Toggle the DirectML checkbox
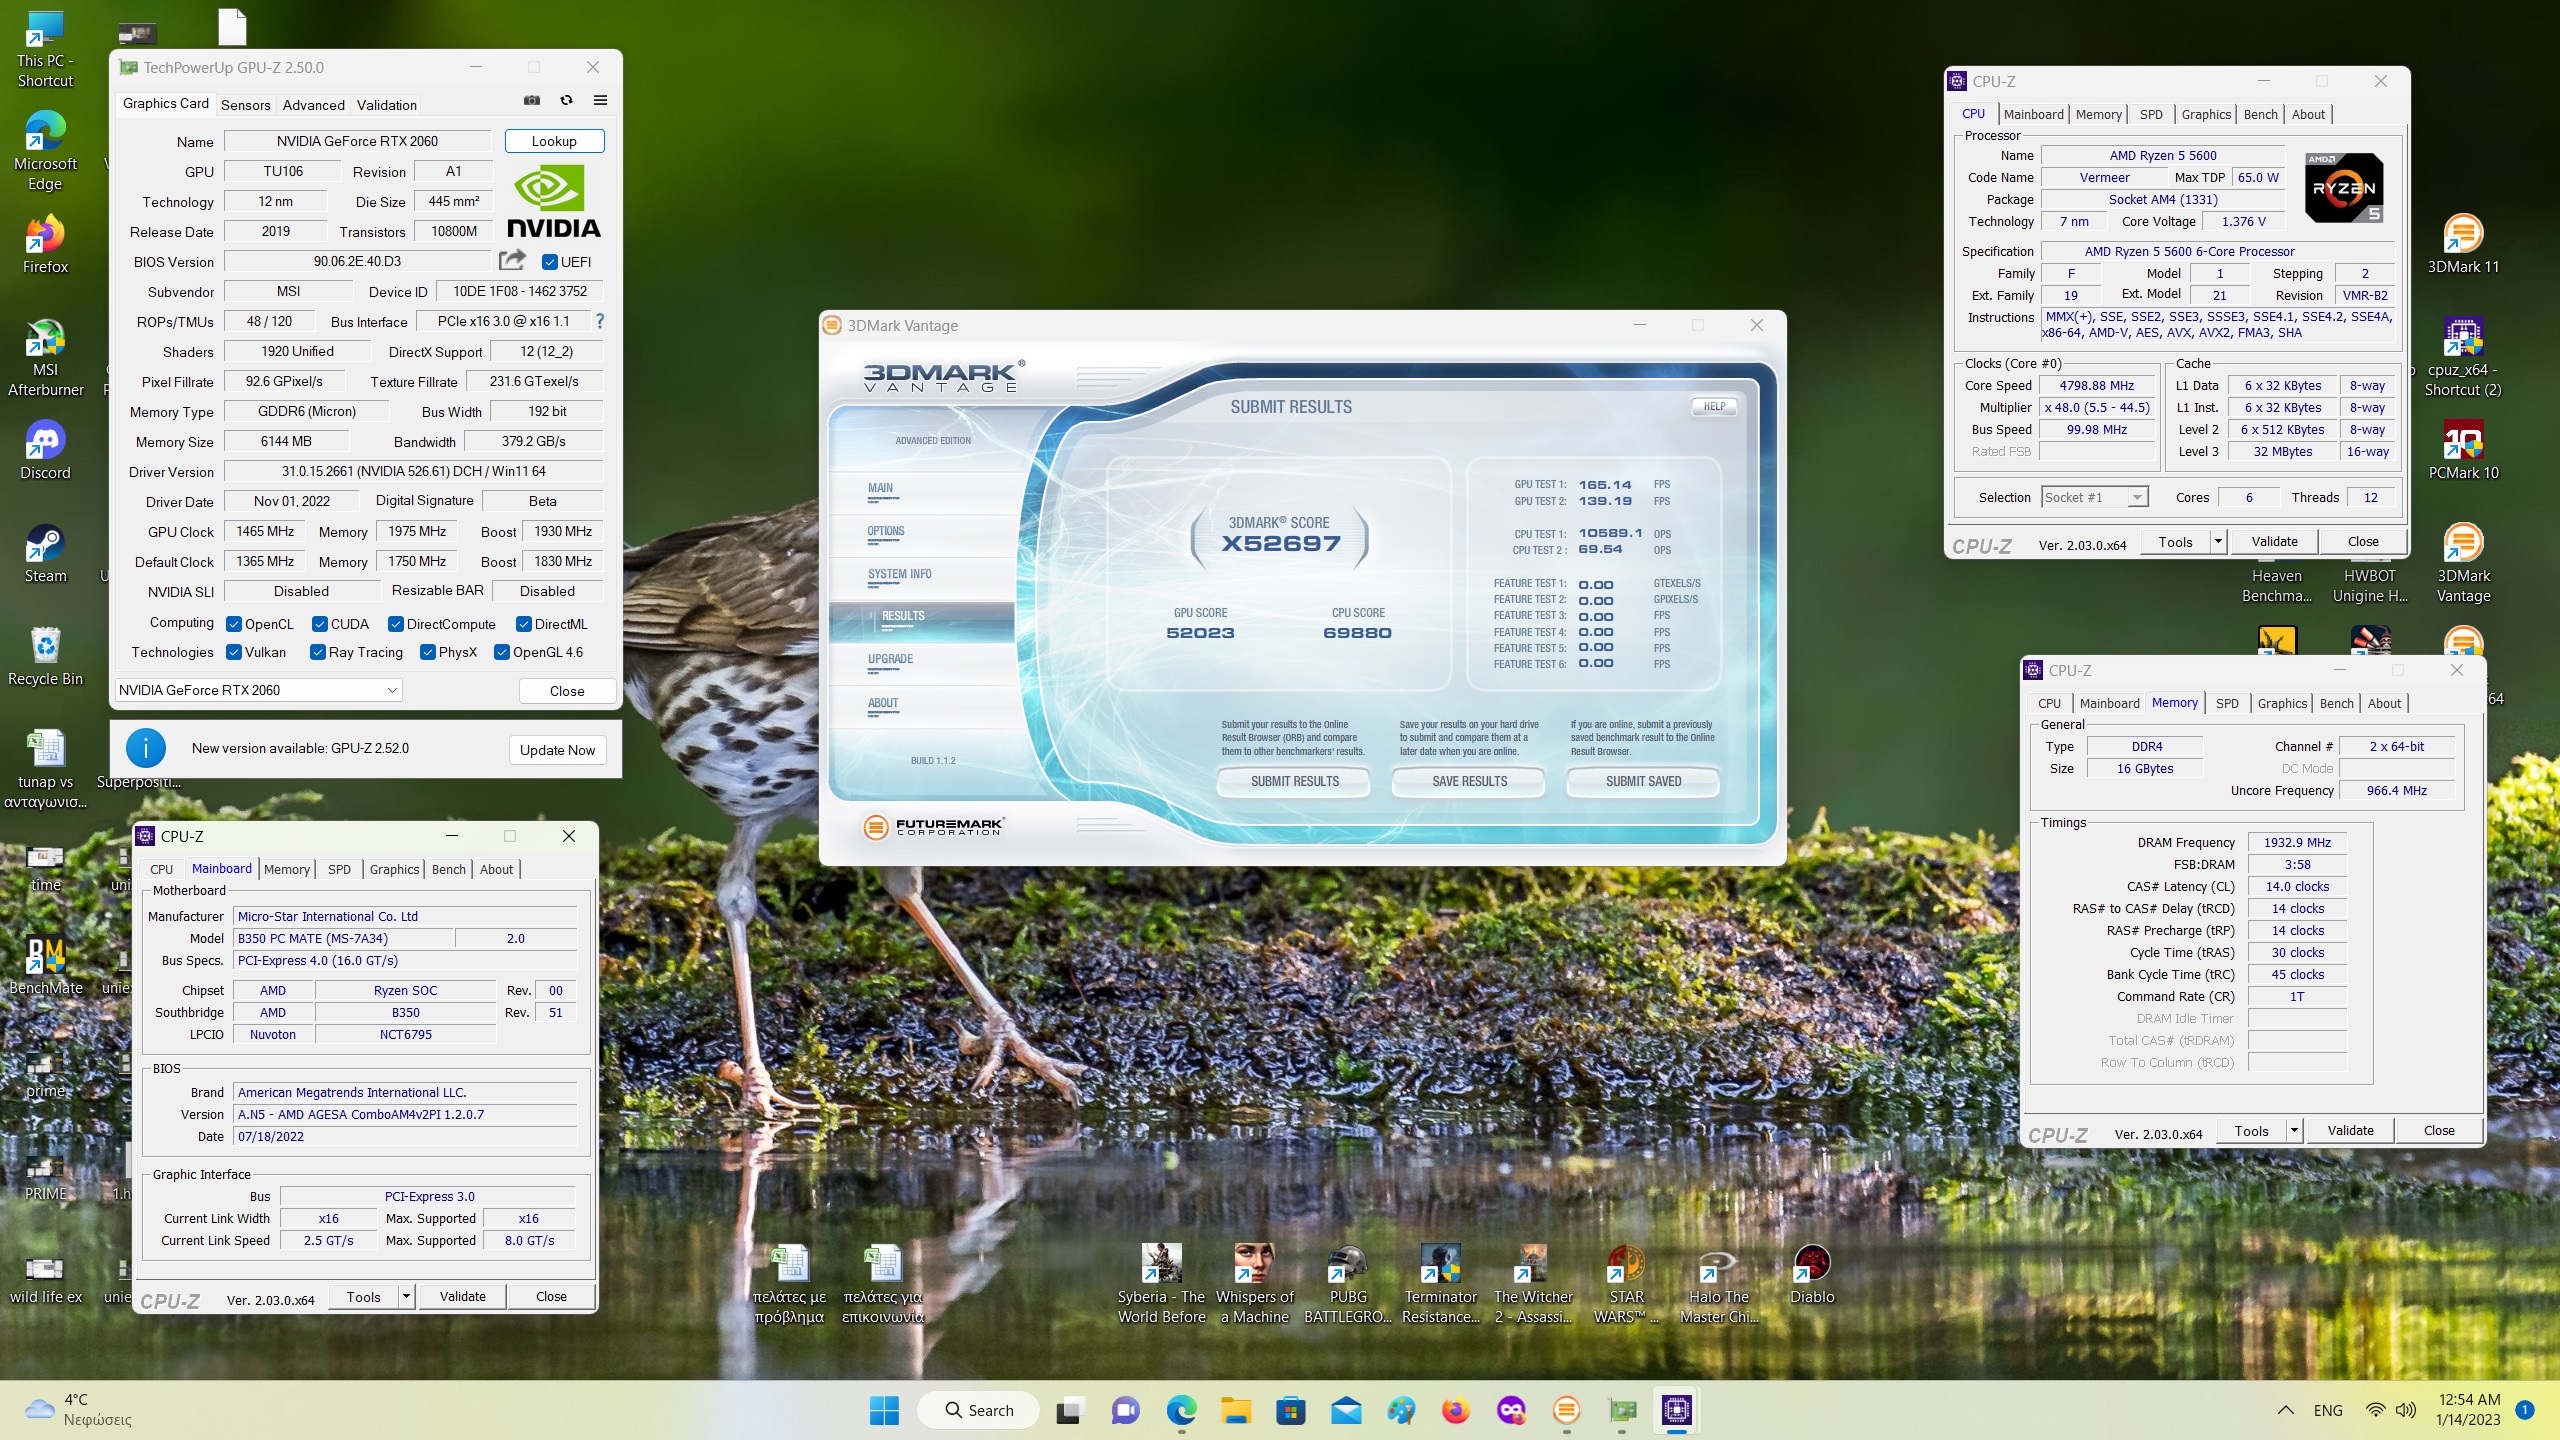Image resolution: width=2560 pixels, height=1440 pixels. pyautogui.click(x=524, y=624)
